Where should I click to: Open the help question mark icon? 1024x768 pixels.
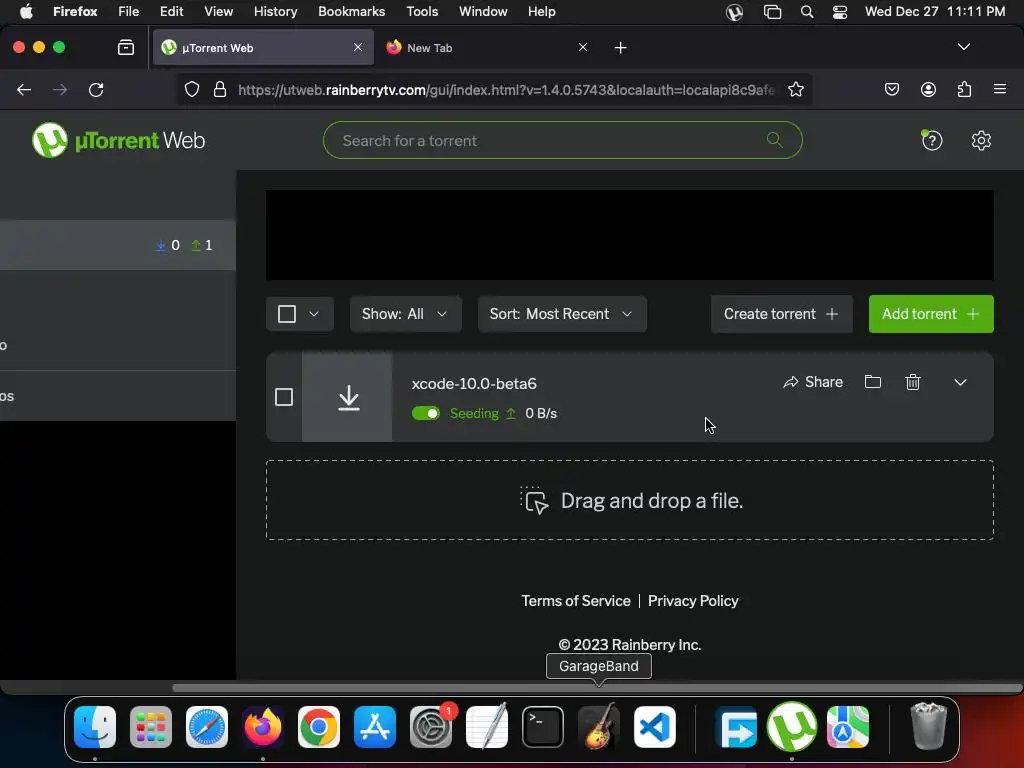click(932, 140)
